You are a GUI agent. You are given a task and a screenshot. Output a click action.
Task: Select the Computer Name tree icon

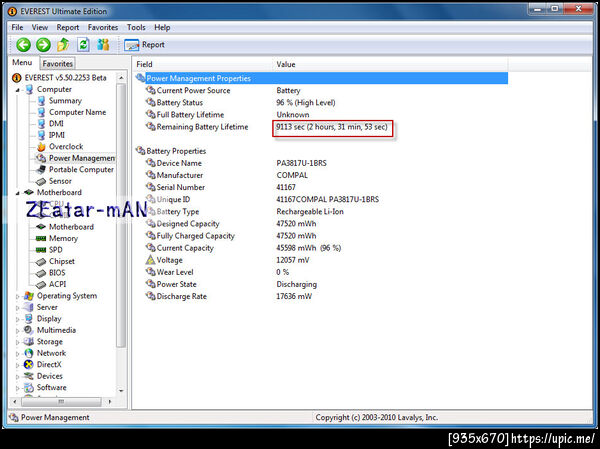click(41, 112)
